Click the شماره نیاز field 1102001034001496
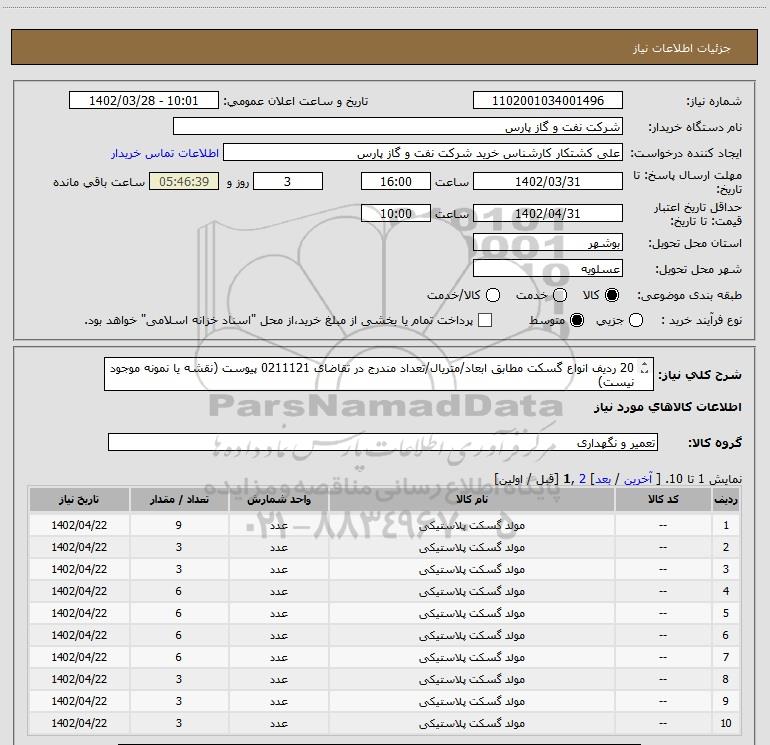Viewport: 770px width, 745px height. pos(548,101)
